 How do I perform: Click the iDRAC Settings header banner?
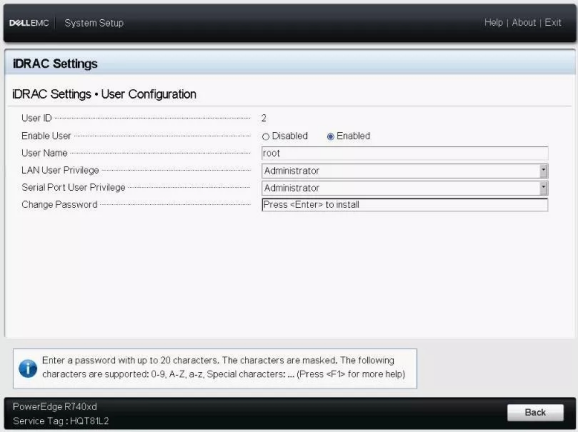290,63
